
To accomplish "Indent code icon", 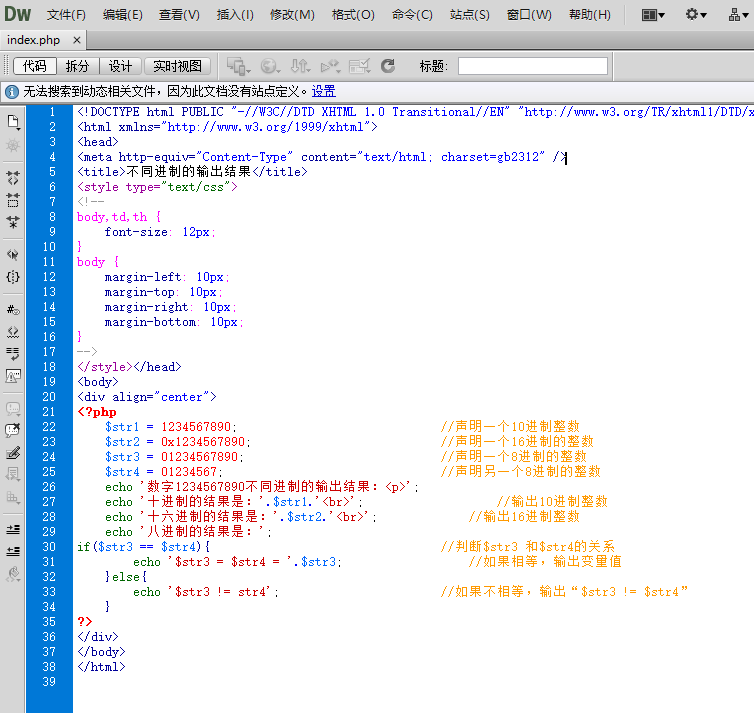I will pos(13,529).
